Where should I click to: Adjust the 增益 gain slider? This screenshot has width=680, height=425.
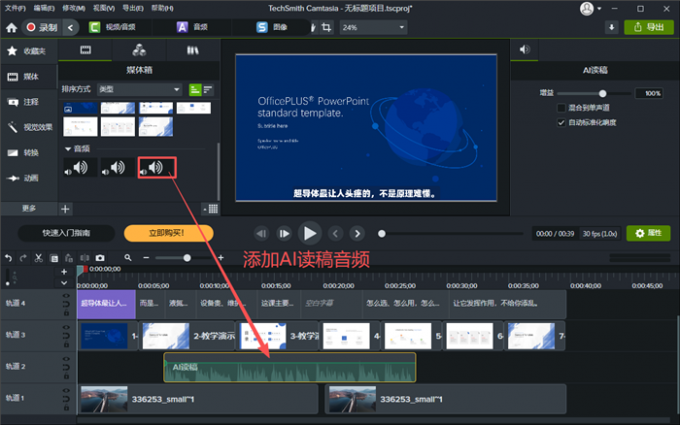[602, 93]
